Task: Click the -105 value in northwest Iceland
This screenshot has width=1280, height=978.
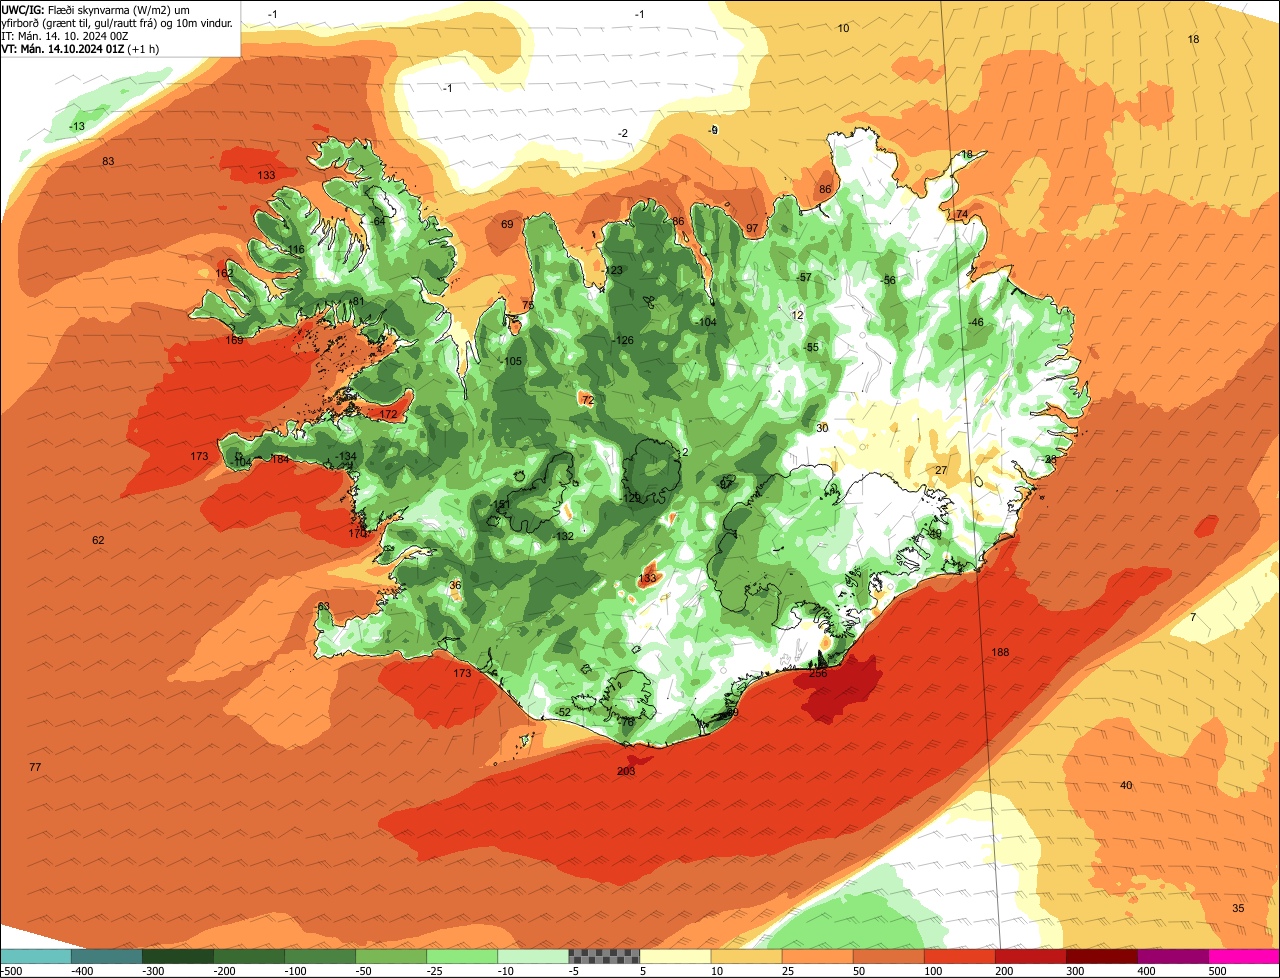Action: [x=511, y=362]
